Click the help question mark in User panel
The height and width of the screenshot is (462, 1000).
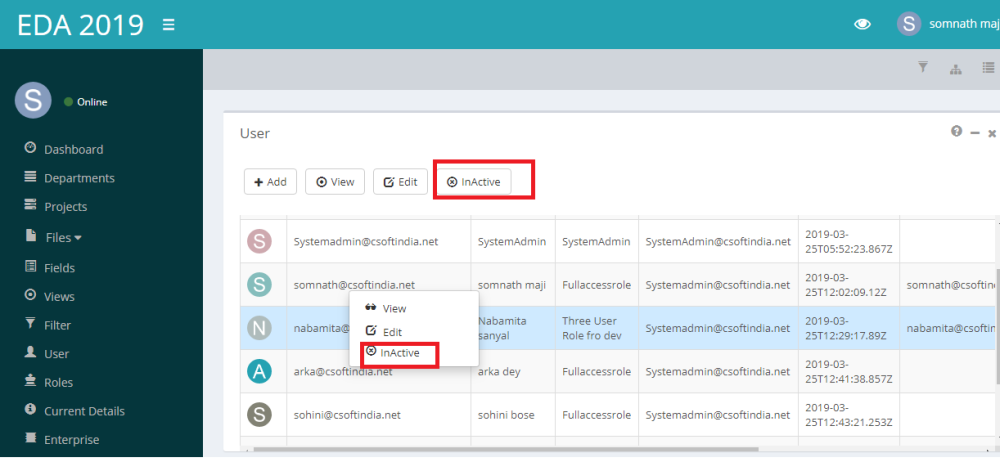pos(956,131)
